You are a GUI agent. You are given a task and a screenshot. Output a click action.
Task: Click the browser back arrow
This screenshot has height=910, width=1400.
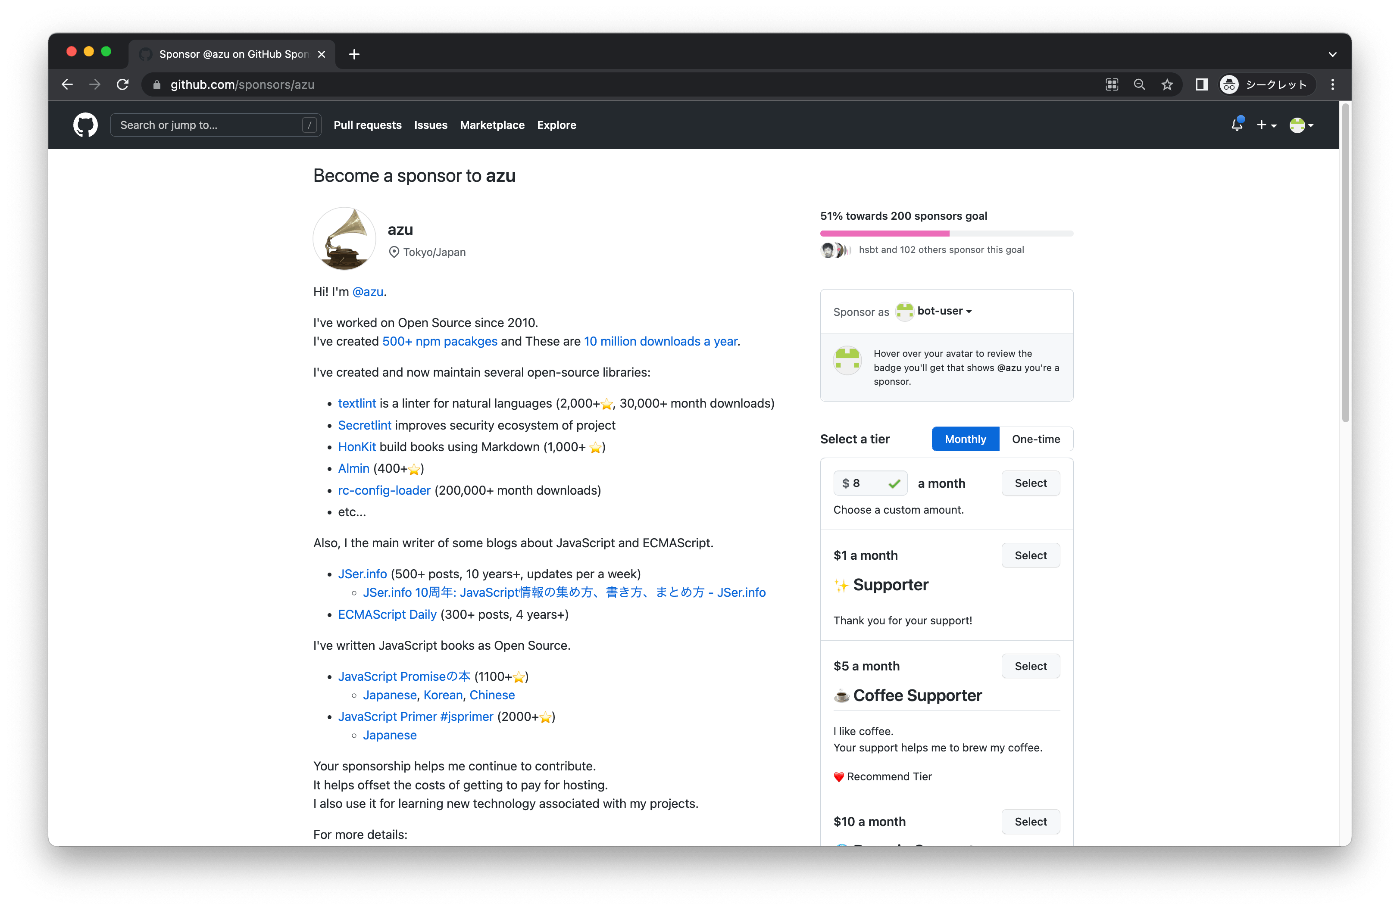[x=67, y=85]
